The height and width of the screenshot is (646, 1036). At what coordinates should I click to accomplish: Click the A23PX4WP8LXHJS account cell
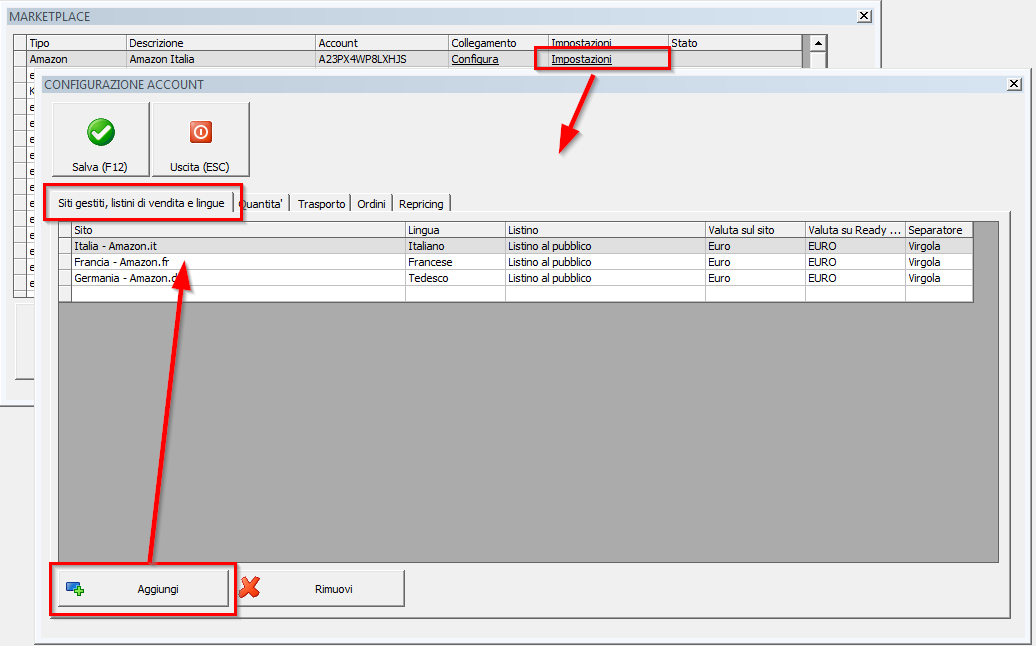382,59
